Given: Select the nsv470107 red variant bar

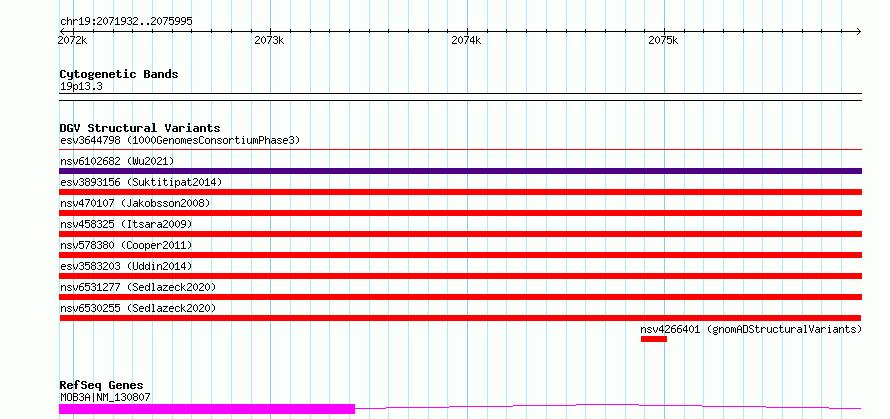Looking at the screenshot, I should point(460,213).
